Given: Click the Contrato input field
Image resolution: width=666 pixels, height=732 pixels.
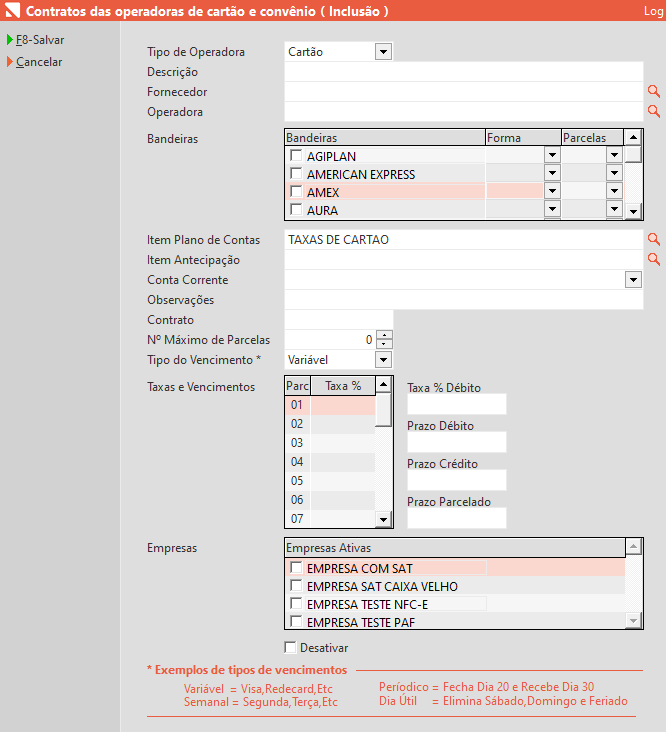Looking at the screenshot, I should (339, 320).
